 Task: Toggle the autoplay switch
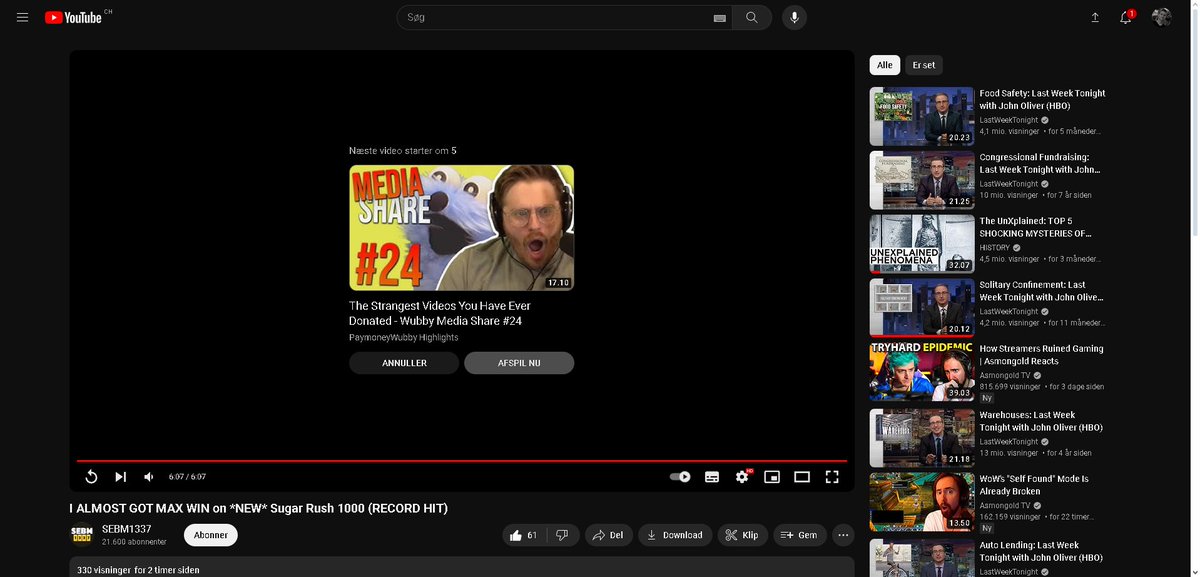pos(680,477)
